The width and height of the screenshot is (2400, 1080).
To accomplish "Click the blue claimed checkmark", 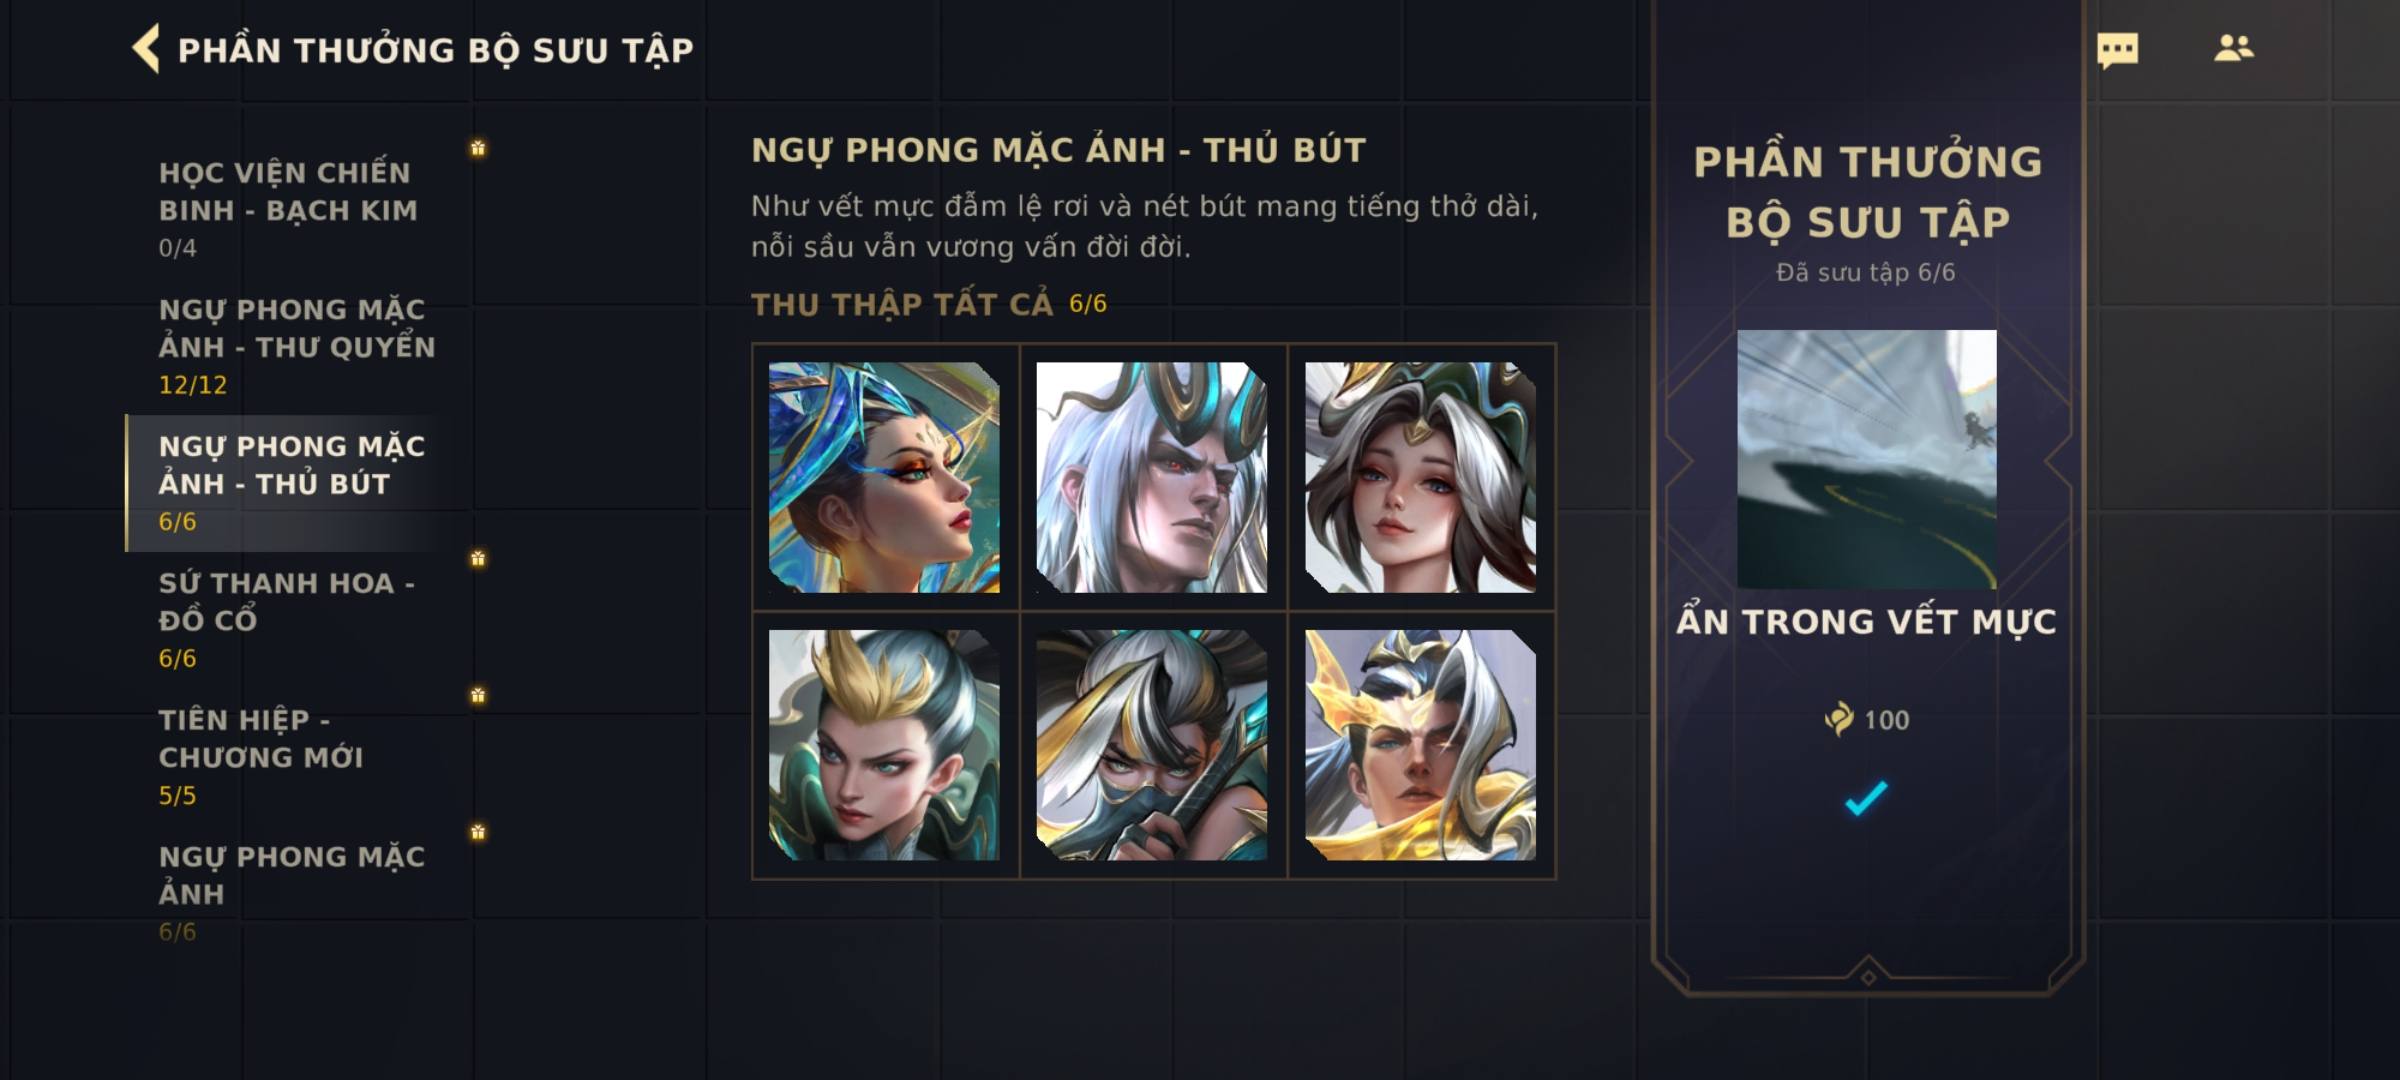I will point(1866,798).
